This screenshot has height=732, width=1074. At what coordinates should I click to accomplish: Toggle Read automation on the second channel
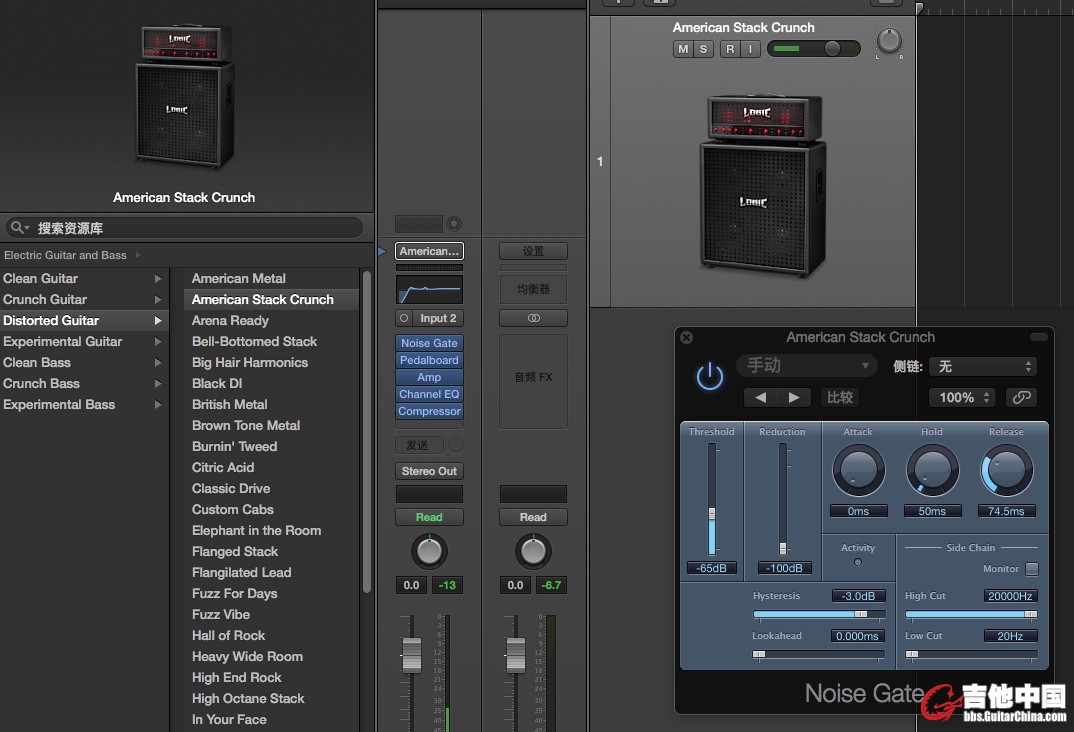coord(533,517)
